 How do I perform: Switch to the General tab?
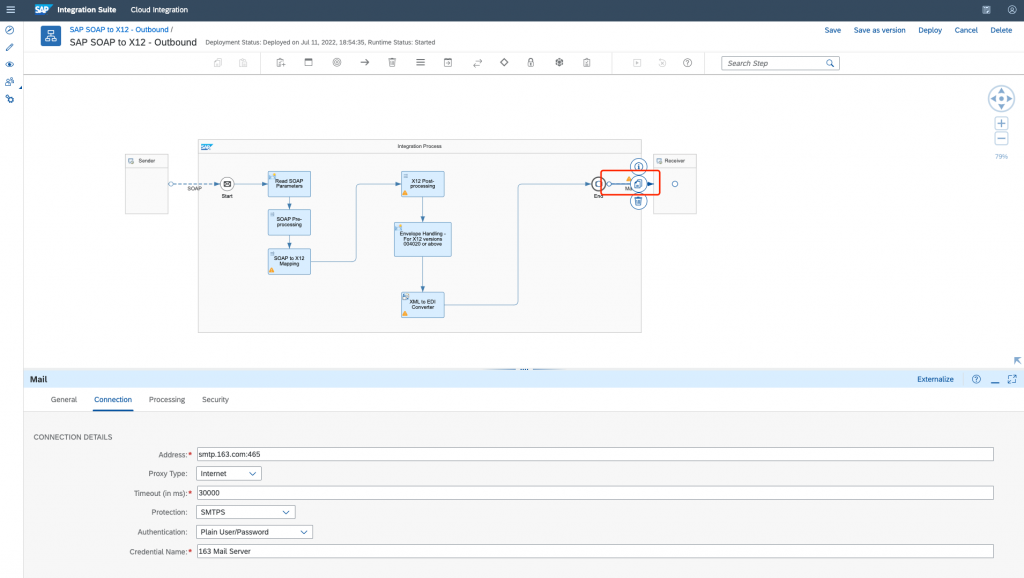[x=64, y=400]
